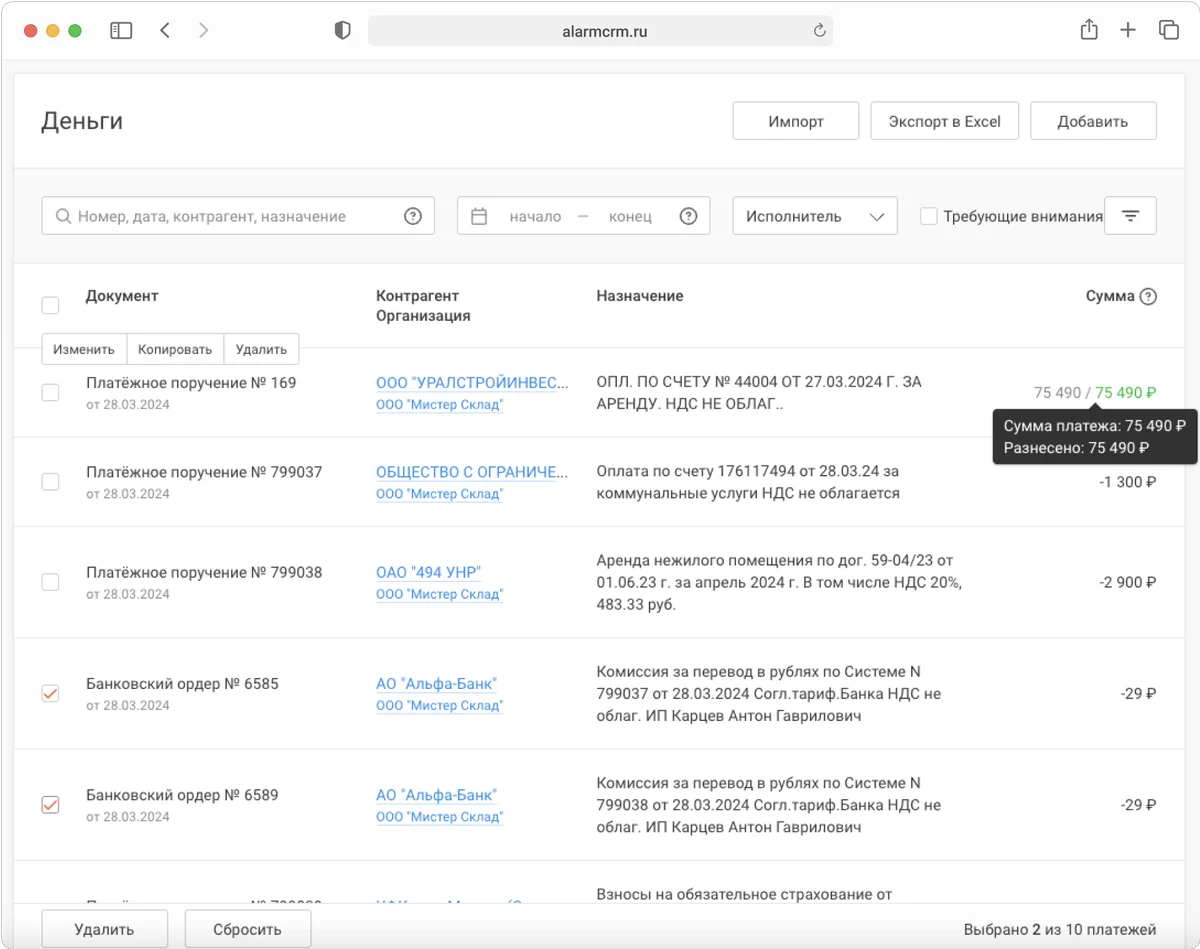Viewport: 1200px width, 949px height.
Task: Click the -1 300 ₽ amount
Action: 1128,482
